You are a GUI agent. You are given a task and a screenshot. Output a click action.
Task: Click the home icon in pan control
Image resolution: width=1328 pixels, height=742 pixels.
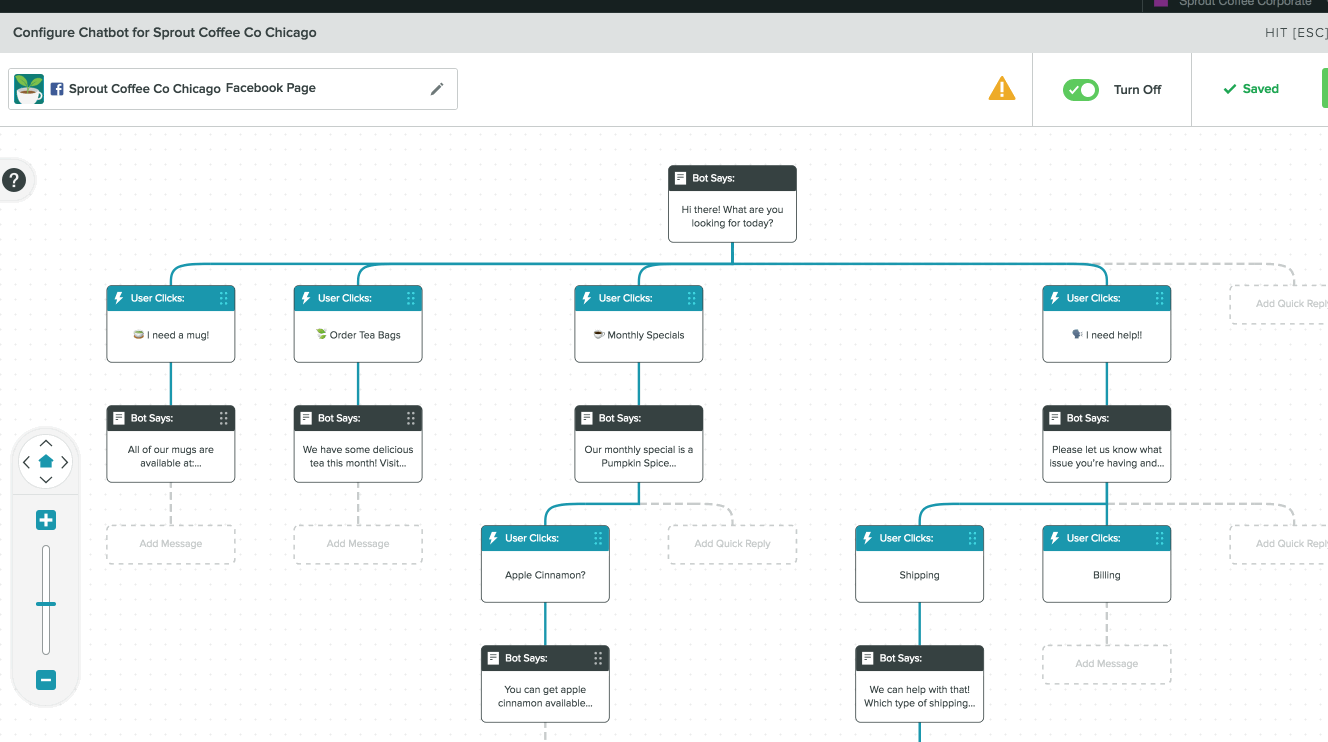click(46, 462)
